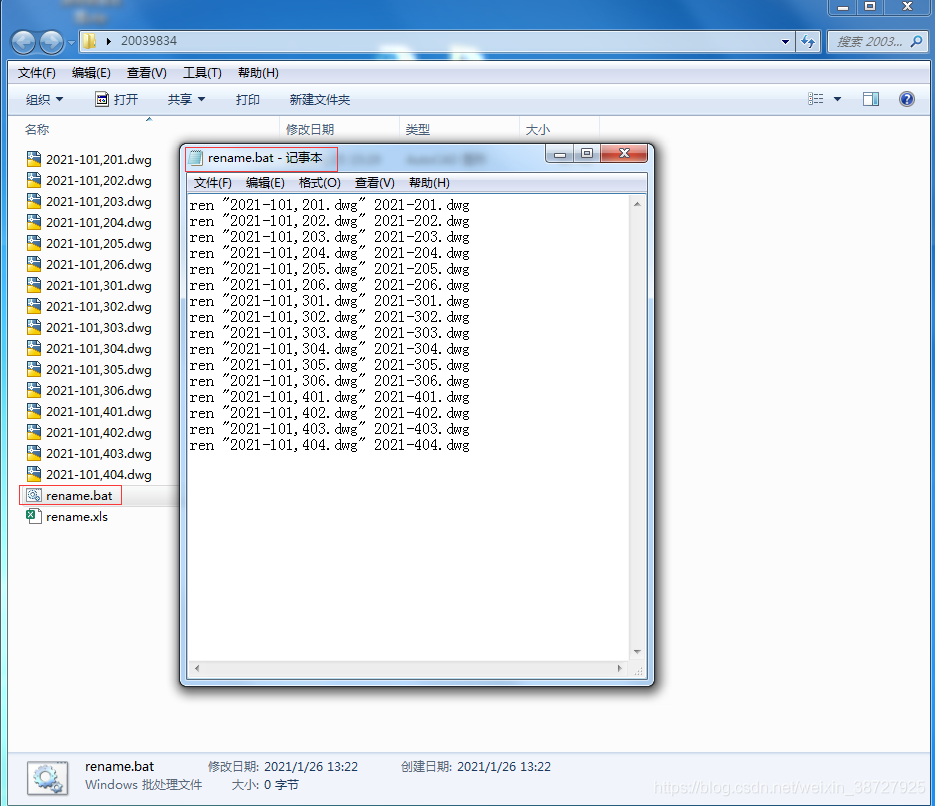
Task: Select file name 2021-101,403.dwg
Action: point(99,454)
